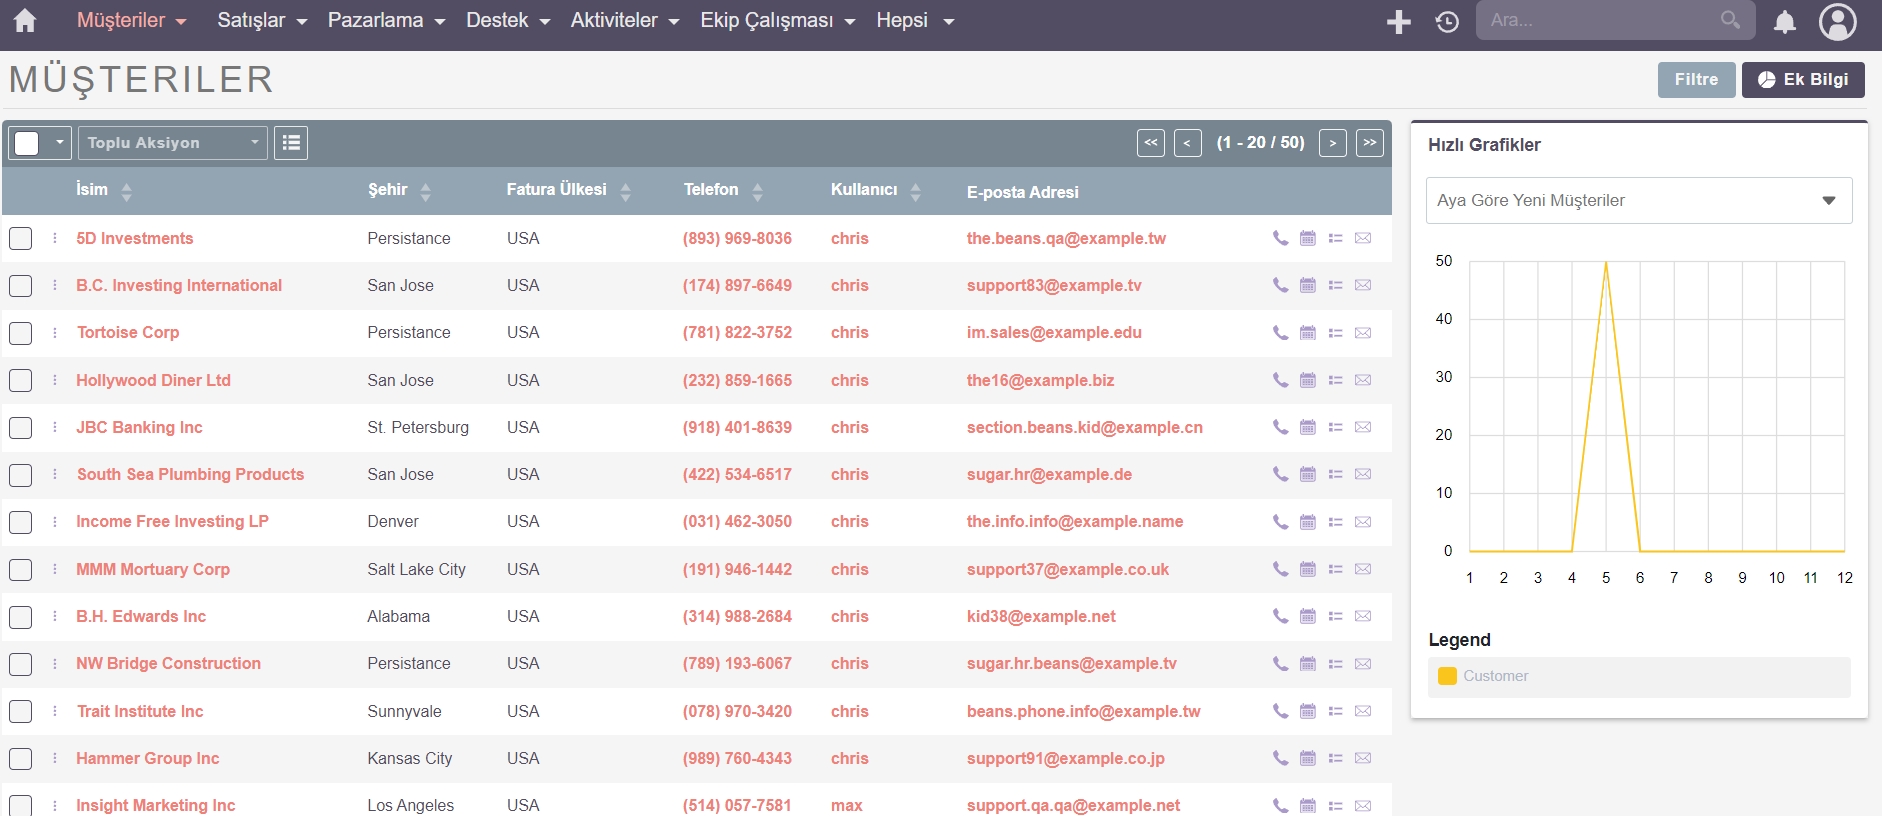Image resolution: width=1882 pixels, height=816 pixels.
Task: Expand row actions for Hammer Group Inc
Action: pos(55,758)
